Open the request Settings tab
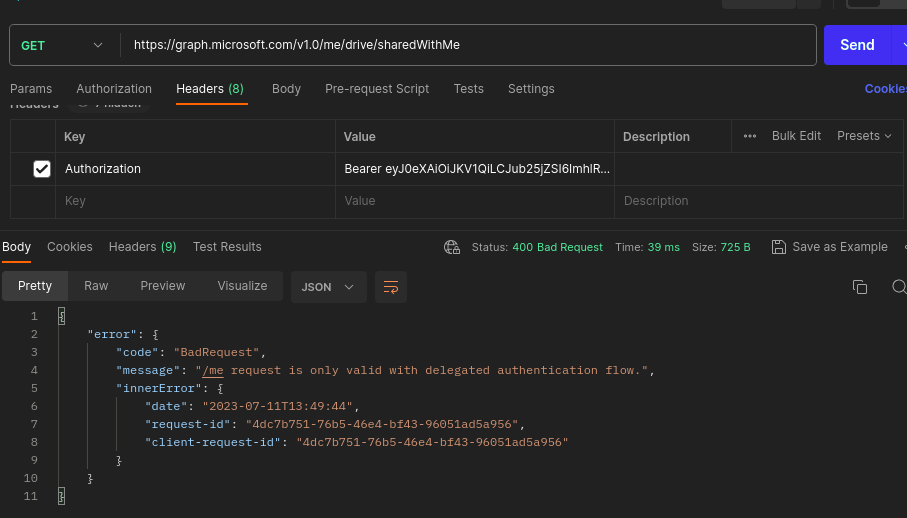This screenshot has height=518, width=907. (531, 89)
